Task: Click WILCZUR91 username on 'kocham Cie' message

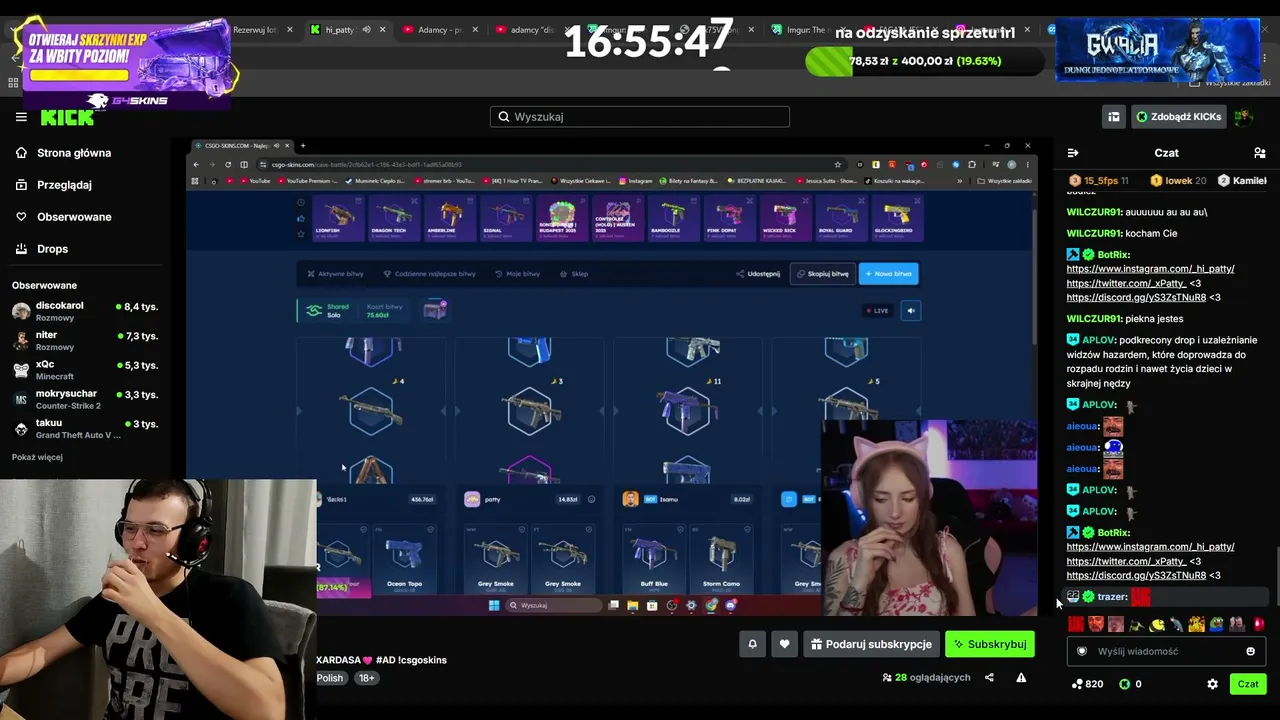Action: (1094, 234)
